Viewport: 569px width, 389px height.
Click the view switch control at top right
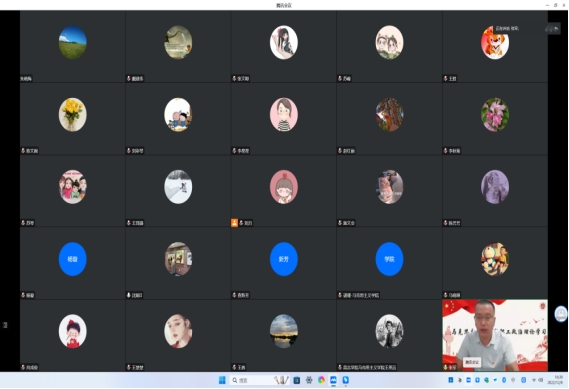[x=553, y=29]
